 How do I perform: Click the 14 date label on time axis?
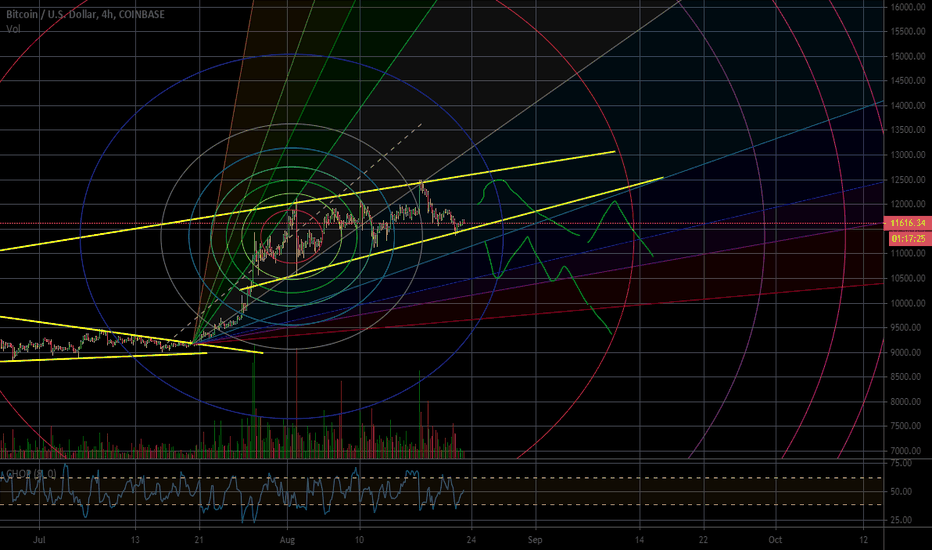[640, 540]
